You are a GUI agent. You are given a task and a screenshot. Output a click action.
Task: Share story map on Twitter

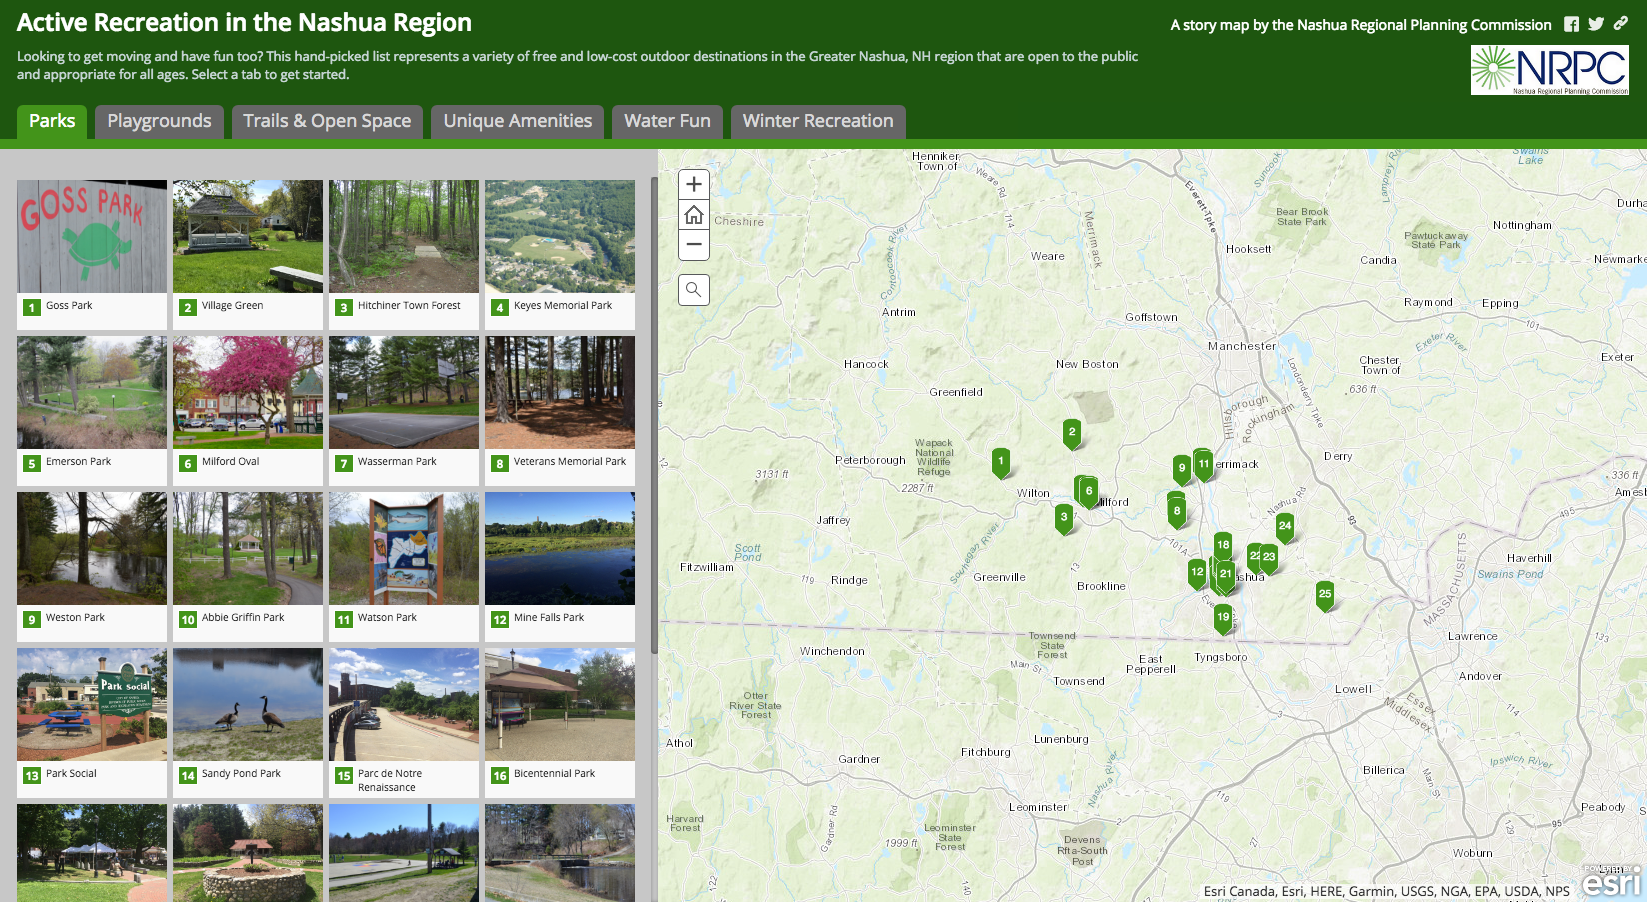(1596, 24)
